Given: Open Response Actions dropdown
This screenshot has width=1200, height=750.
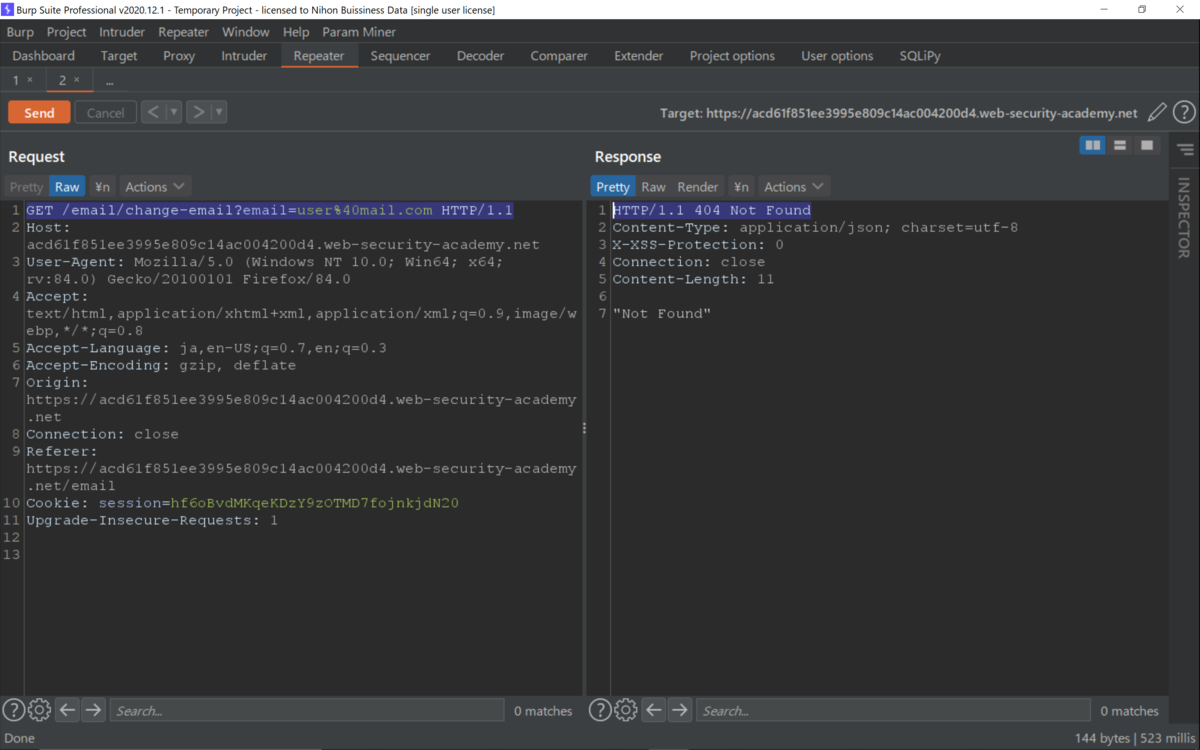Looking at the screenshot, I should 794,187.
